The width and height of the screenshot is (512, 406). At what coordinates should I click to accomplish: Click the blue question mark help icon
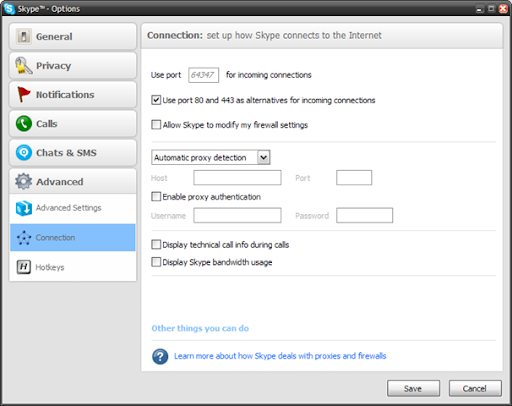(160, 356)
